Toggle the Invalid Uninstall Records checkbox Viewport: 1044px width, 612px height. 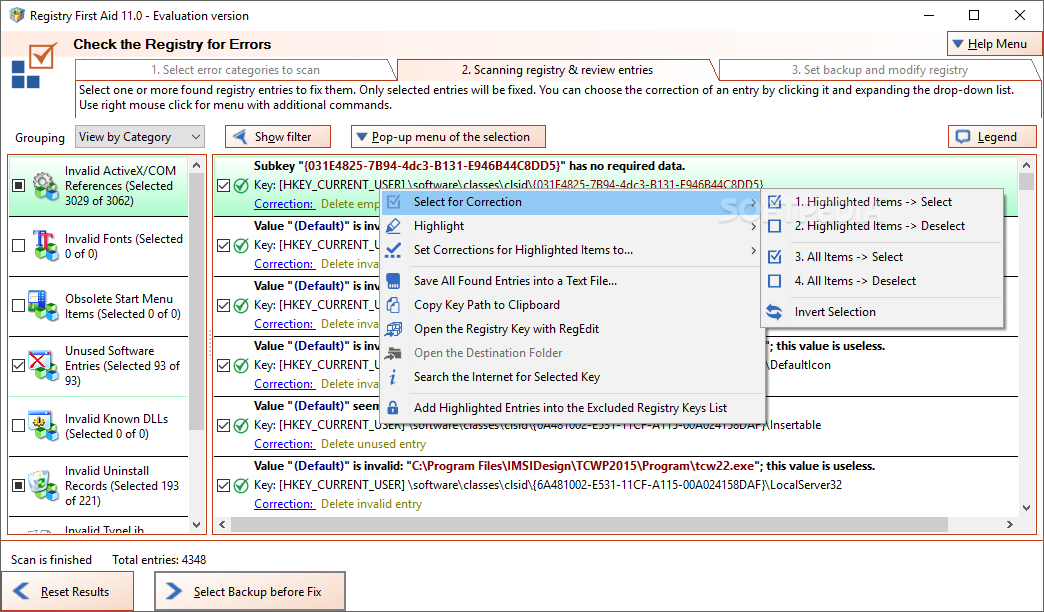(19, 485)
